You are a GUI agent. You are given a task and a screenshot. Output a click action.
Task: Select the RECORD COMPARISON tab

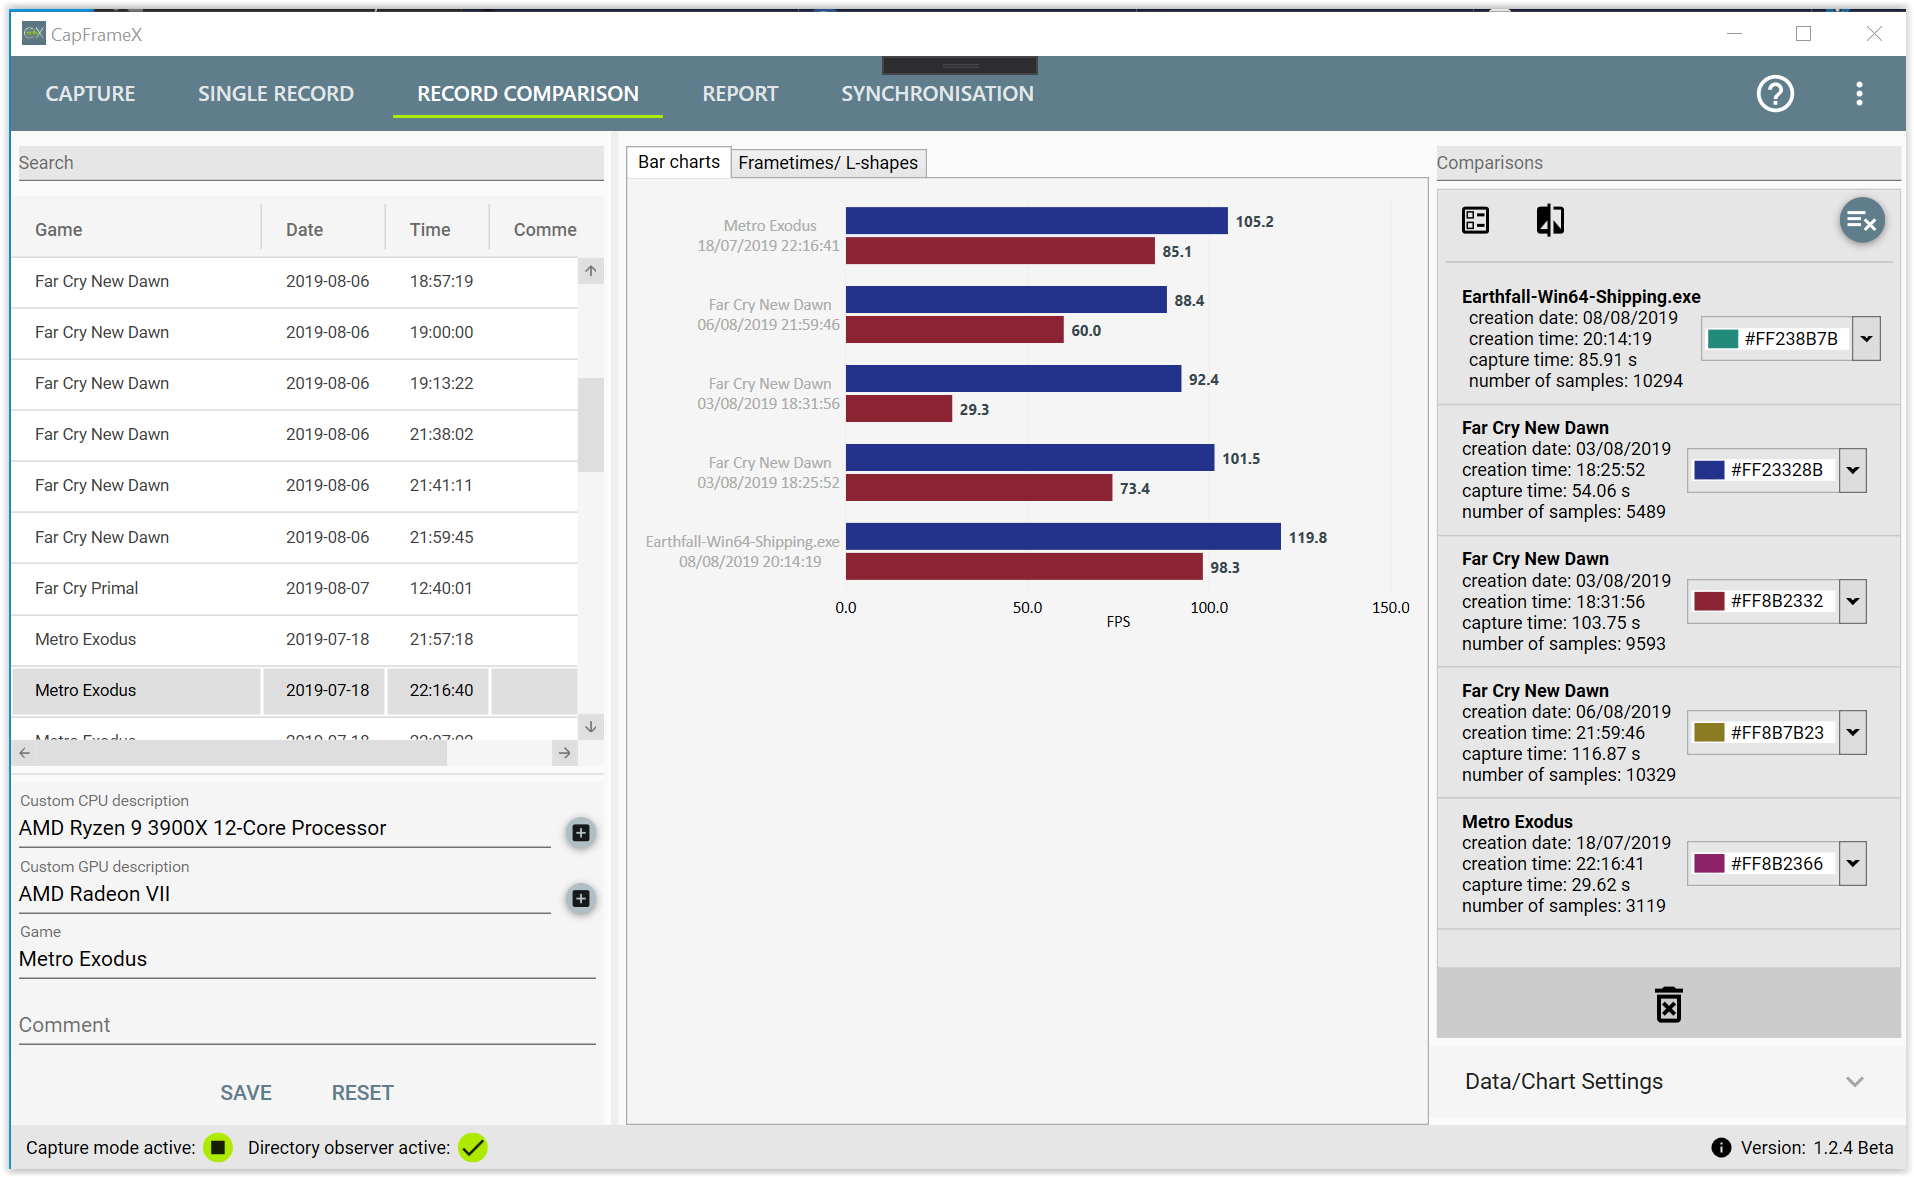[x=528, y=94]
